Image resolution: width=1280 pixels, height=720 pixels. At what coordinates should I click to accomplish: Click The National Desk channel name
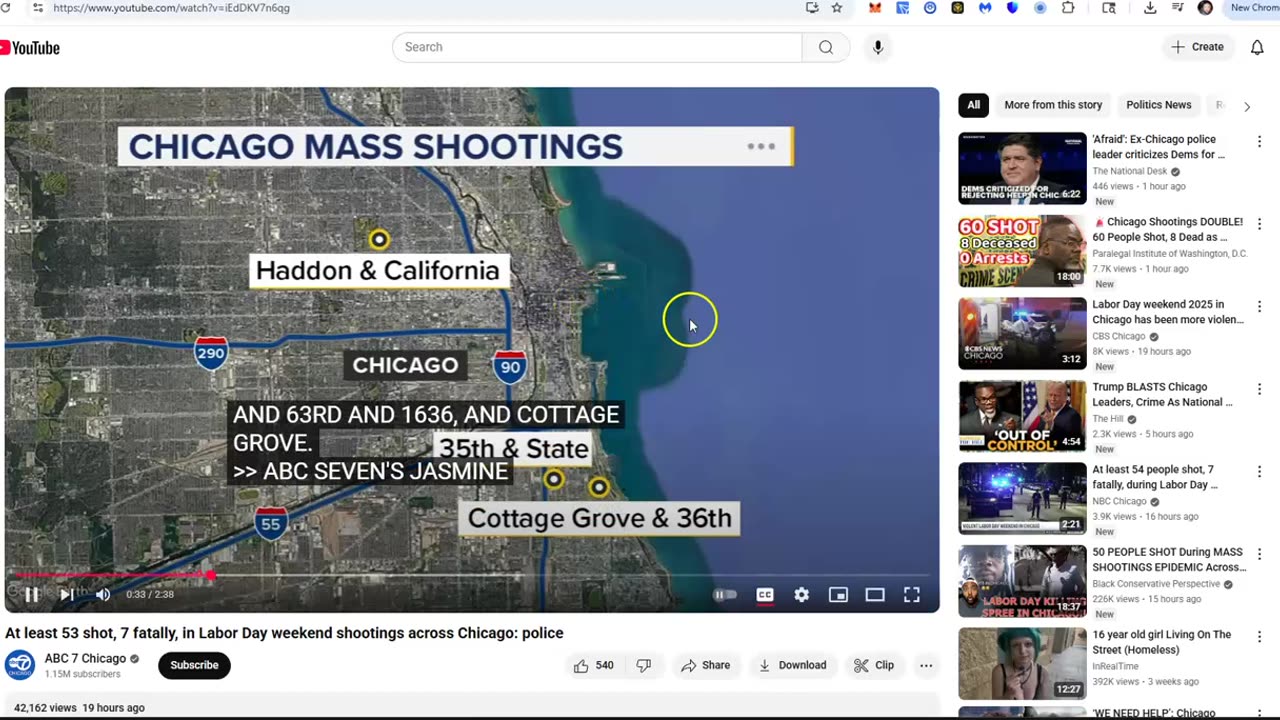point(1131,171)
